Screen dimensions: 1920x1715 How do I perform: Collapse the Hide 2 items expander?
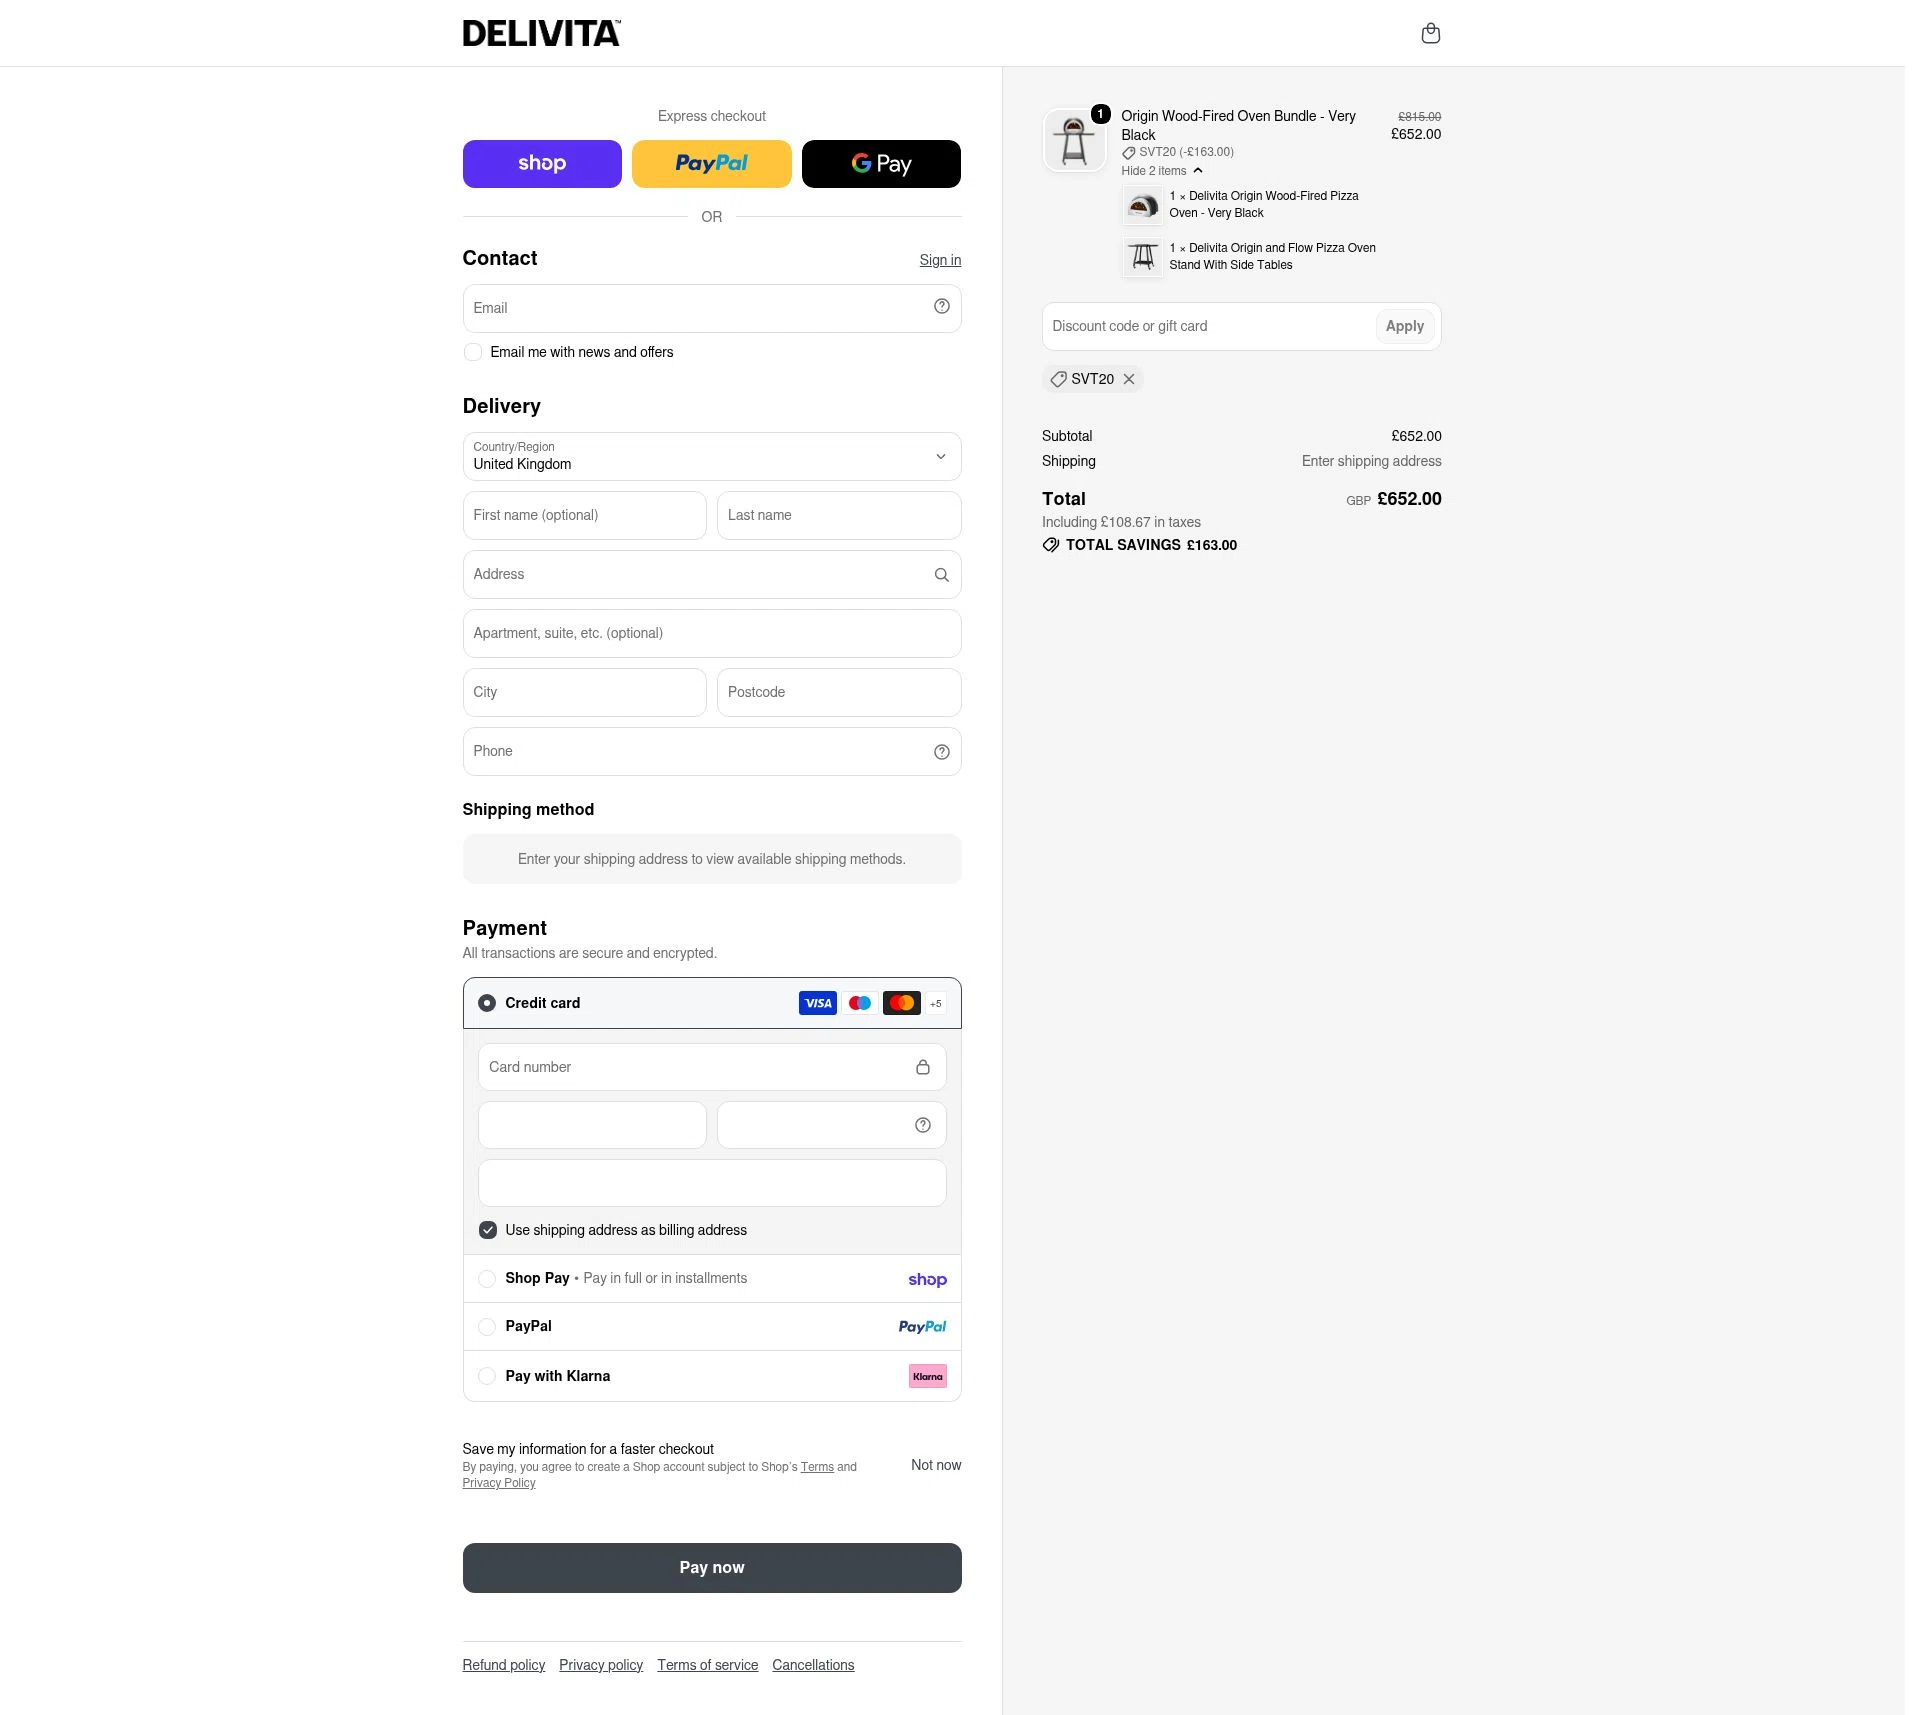pyautogui.click(x=1162, y=171)
